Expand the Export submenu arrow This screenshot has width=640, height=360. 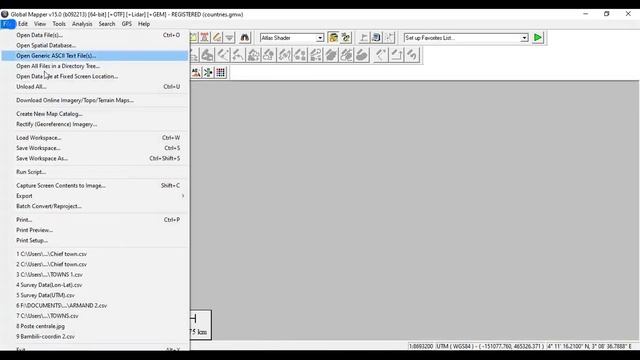point(183,196)
